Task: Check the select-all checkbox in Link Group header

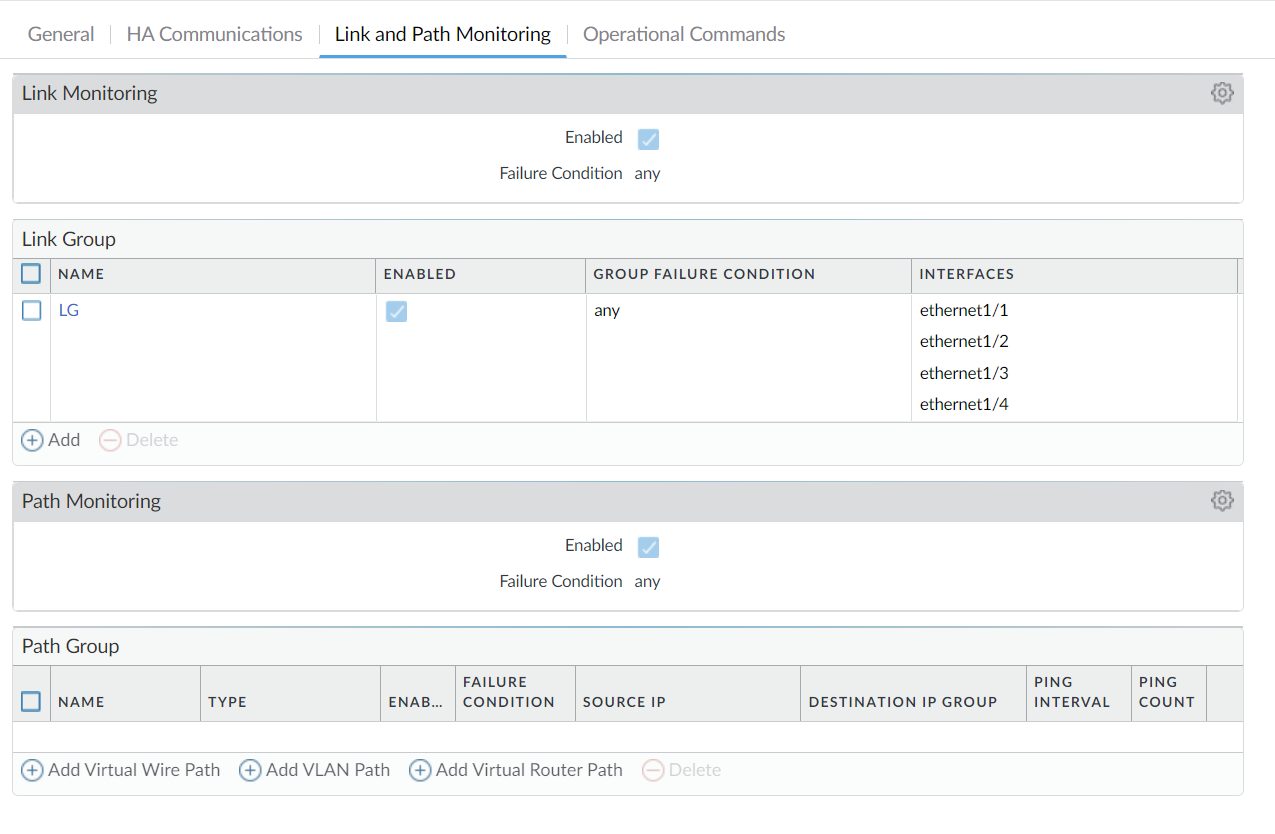Action: [x=30, y=273]
